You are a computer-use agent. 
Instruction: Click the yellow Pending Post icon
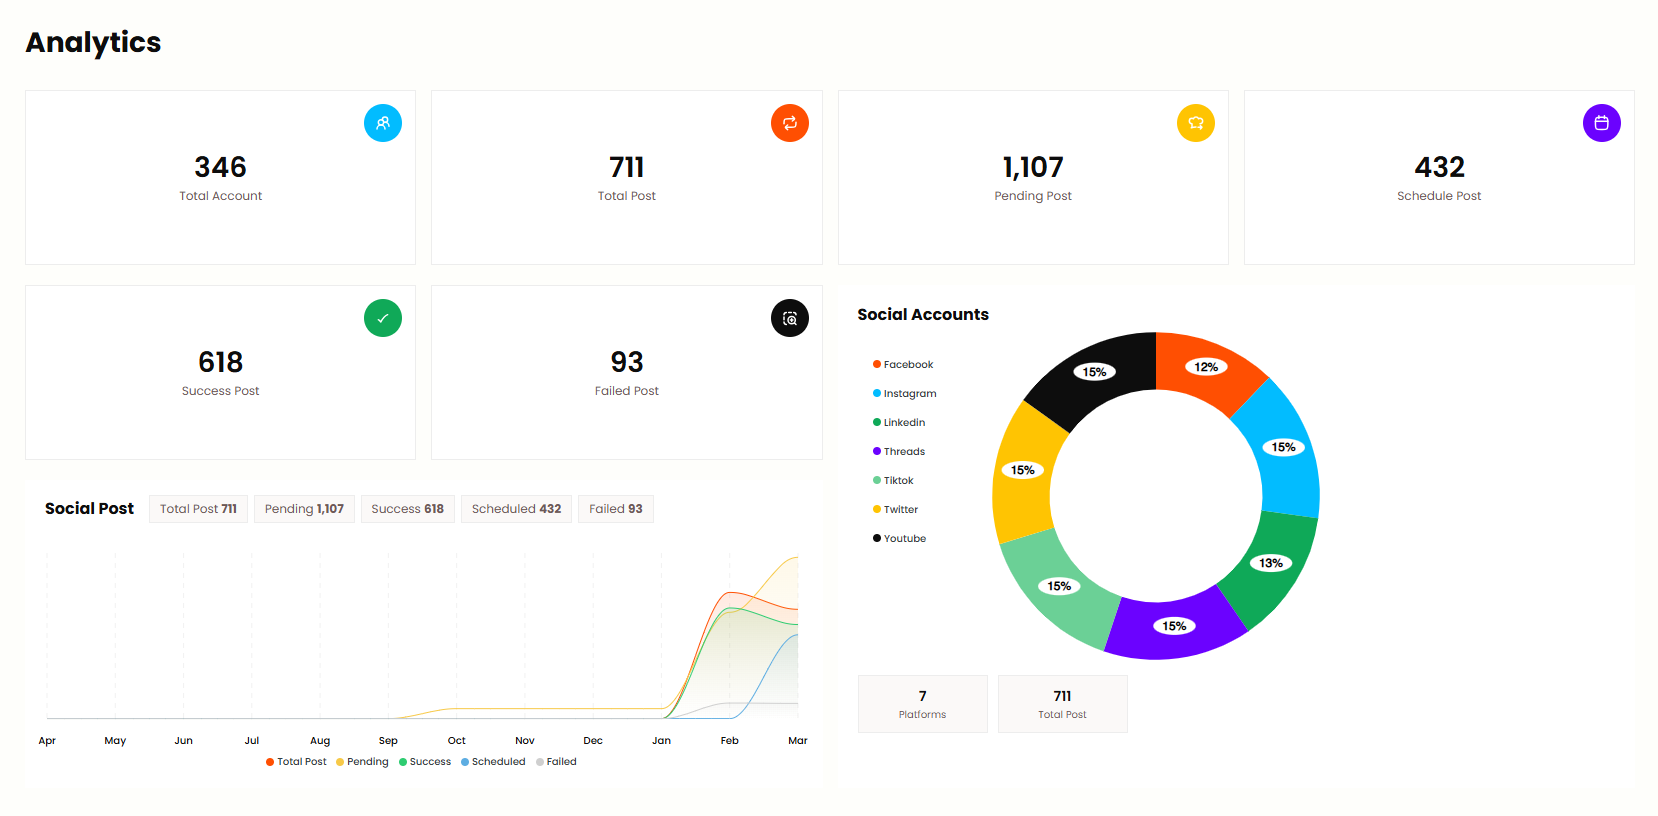tap(1196, 123)
